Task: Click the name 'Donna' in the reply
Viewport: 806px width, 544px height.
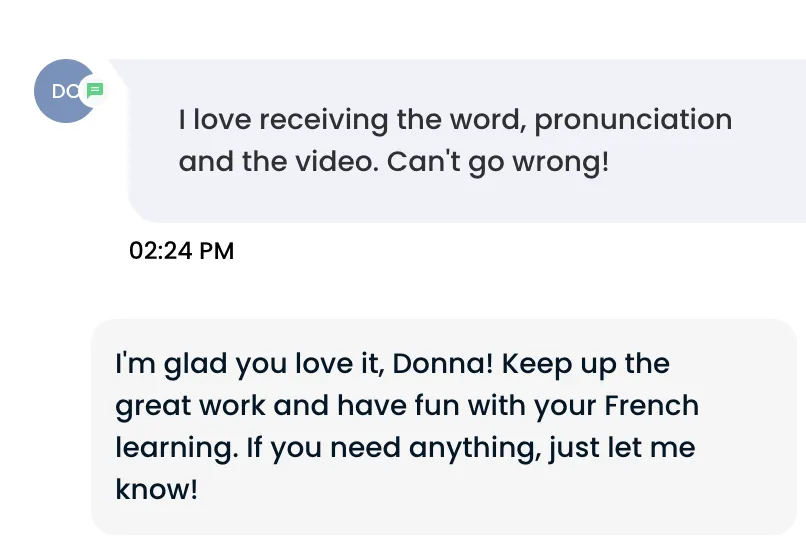Action: point(443,364)
